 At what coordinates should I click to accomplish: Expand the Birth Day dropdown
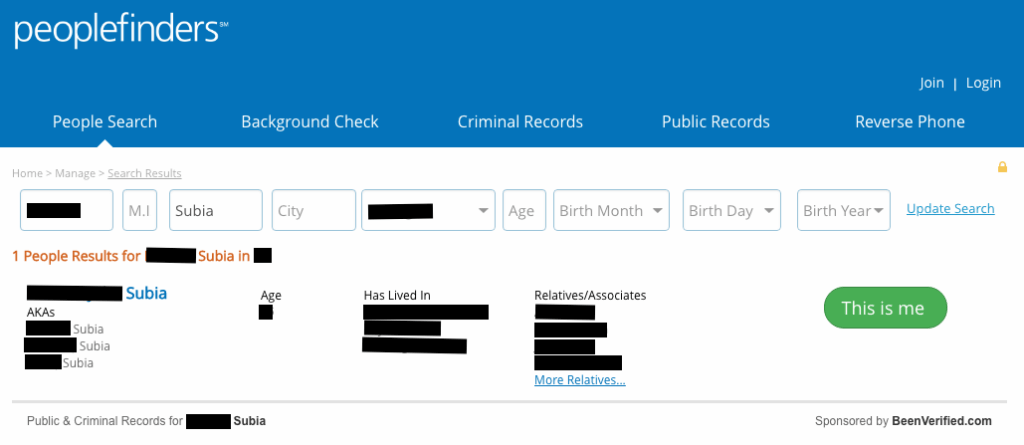(x=732, y=211)
